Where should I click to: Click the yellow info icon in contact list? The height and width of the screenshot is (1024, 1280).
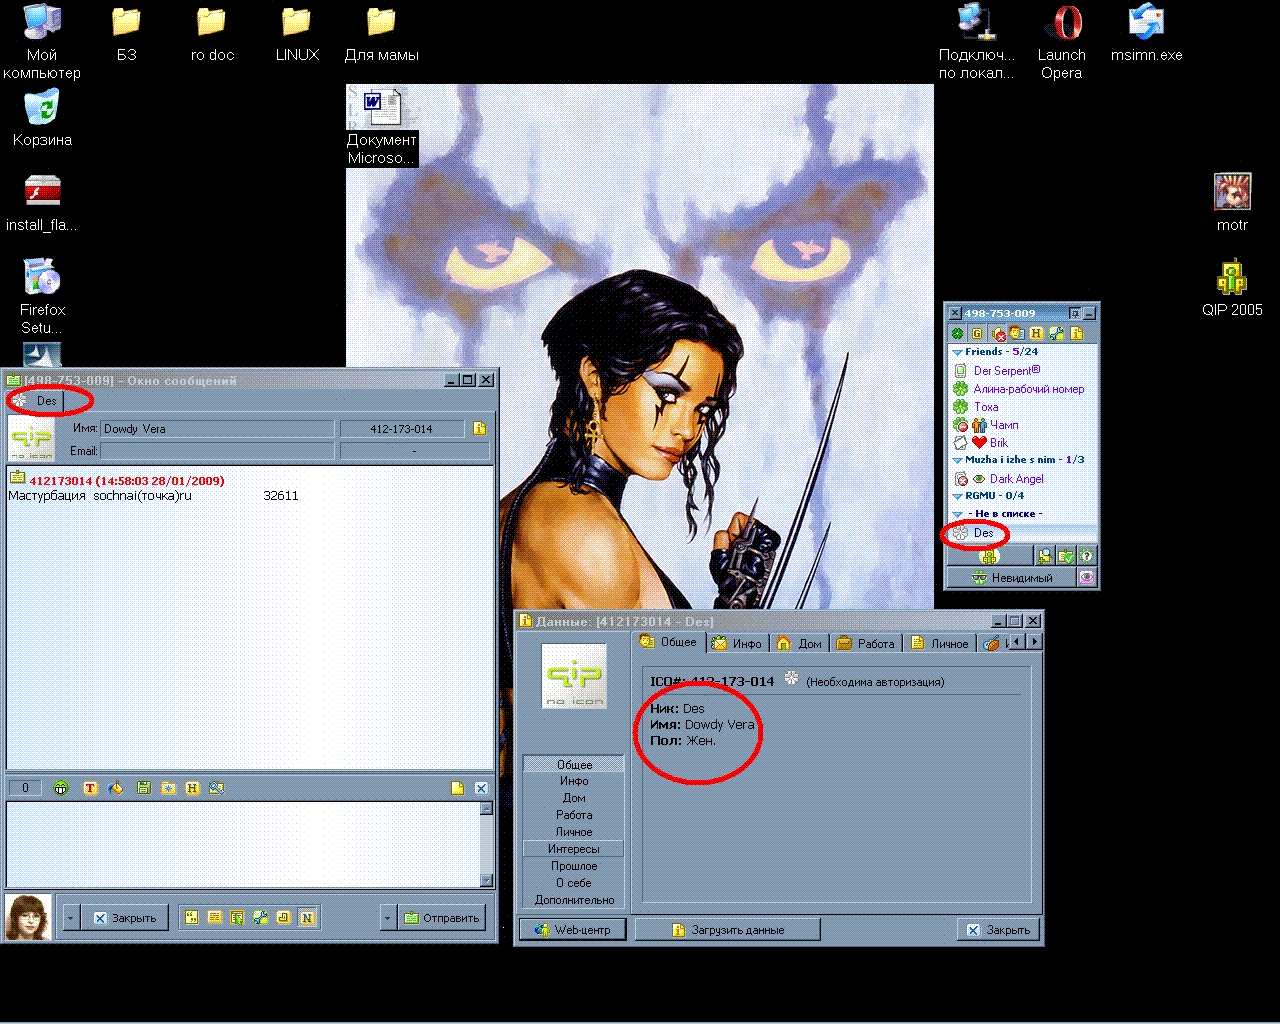pyautogui.click(x=1077, y=333)
